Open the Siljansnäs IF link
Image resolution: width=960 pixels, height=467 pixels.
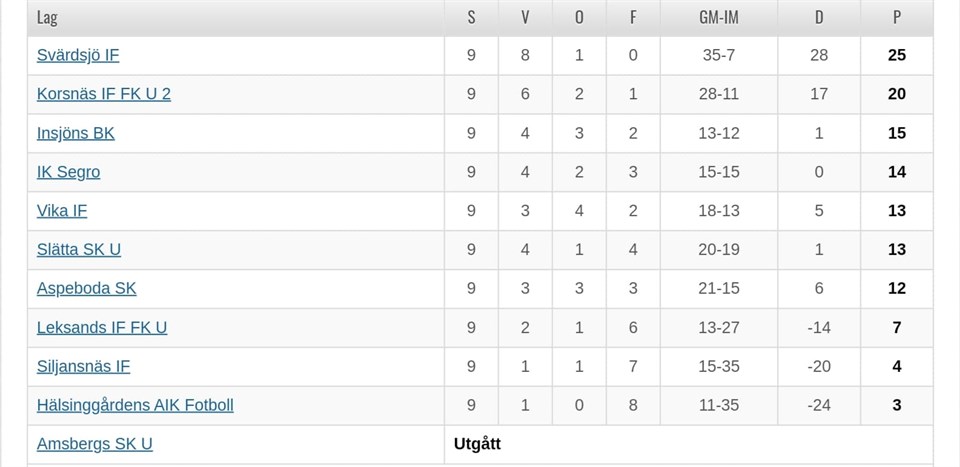pos(83,367)
